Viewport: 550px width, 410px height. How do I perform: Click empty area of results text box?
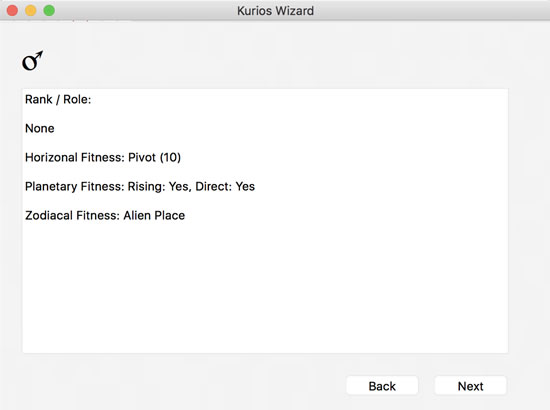[x=265, y=288]
